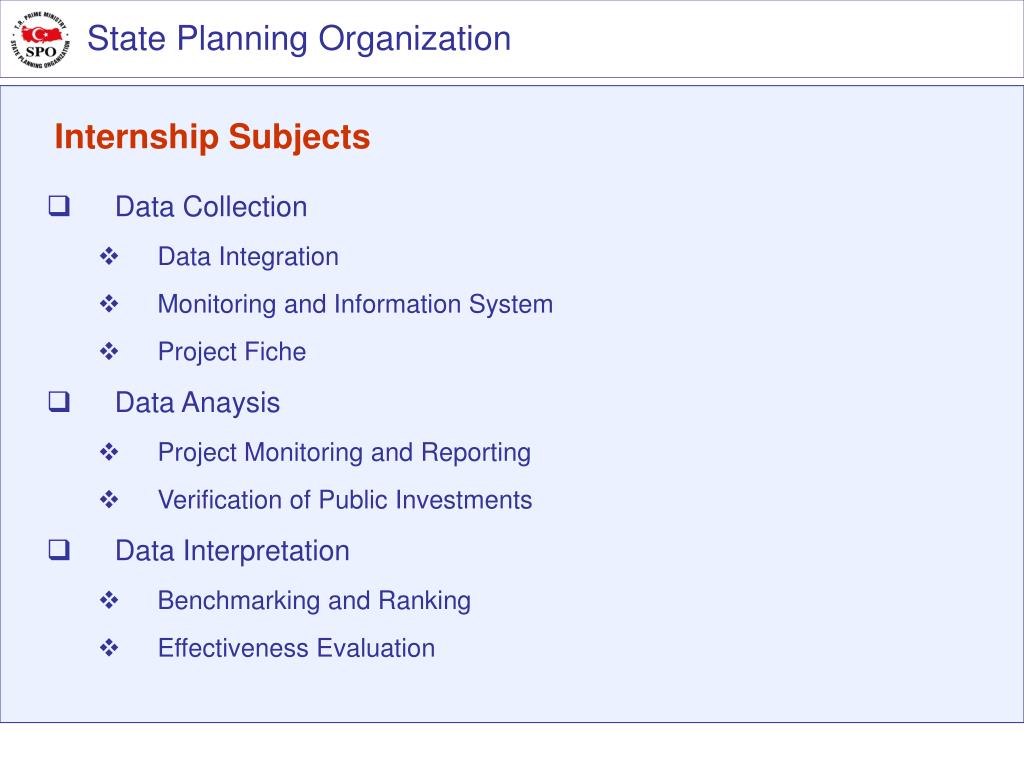Click diamond bullet before Project Fiche

click(109, 351)
